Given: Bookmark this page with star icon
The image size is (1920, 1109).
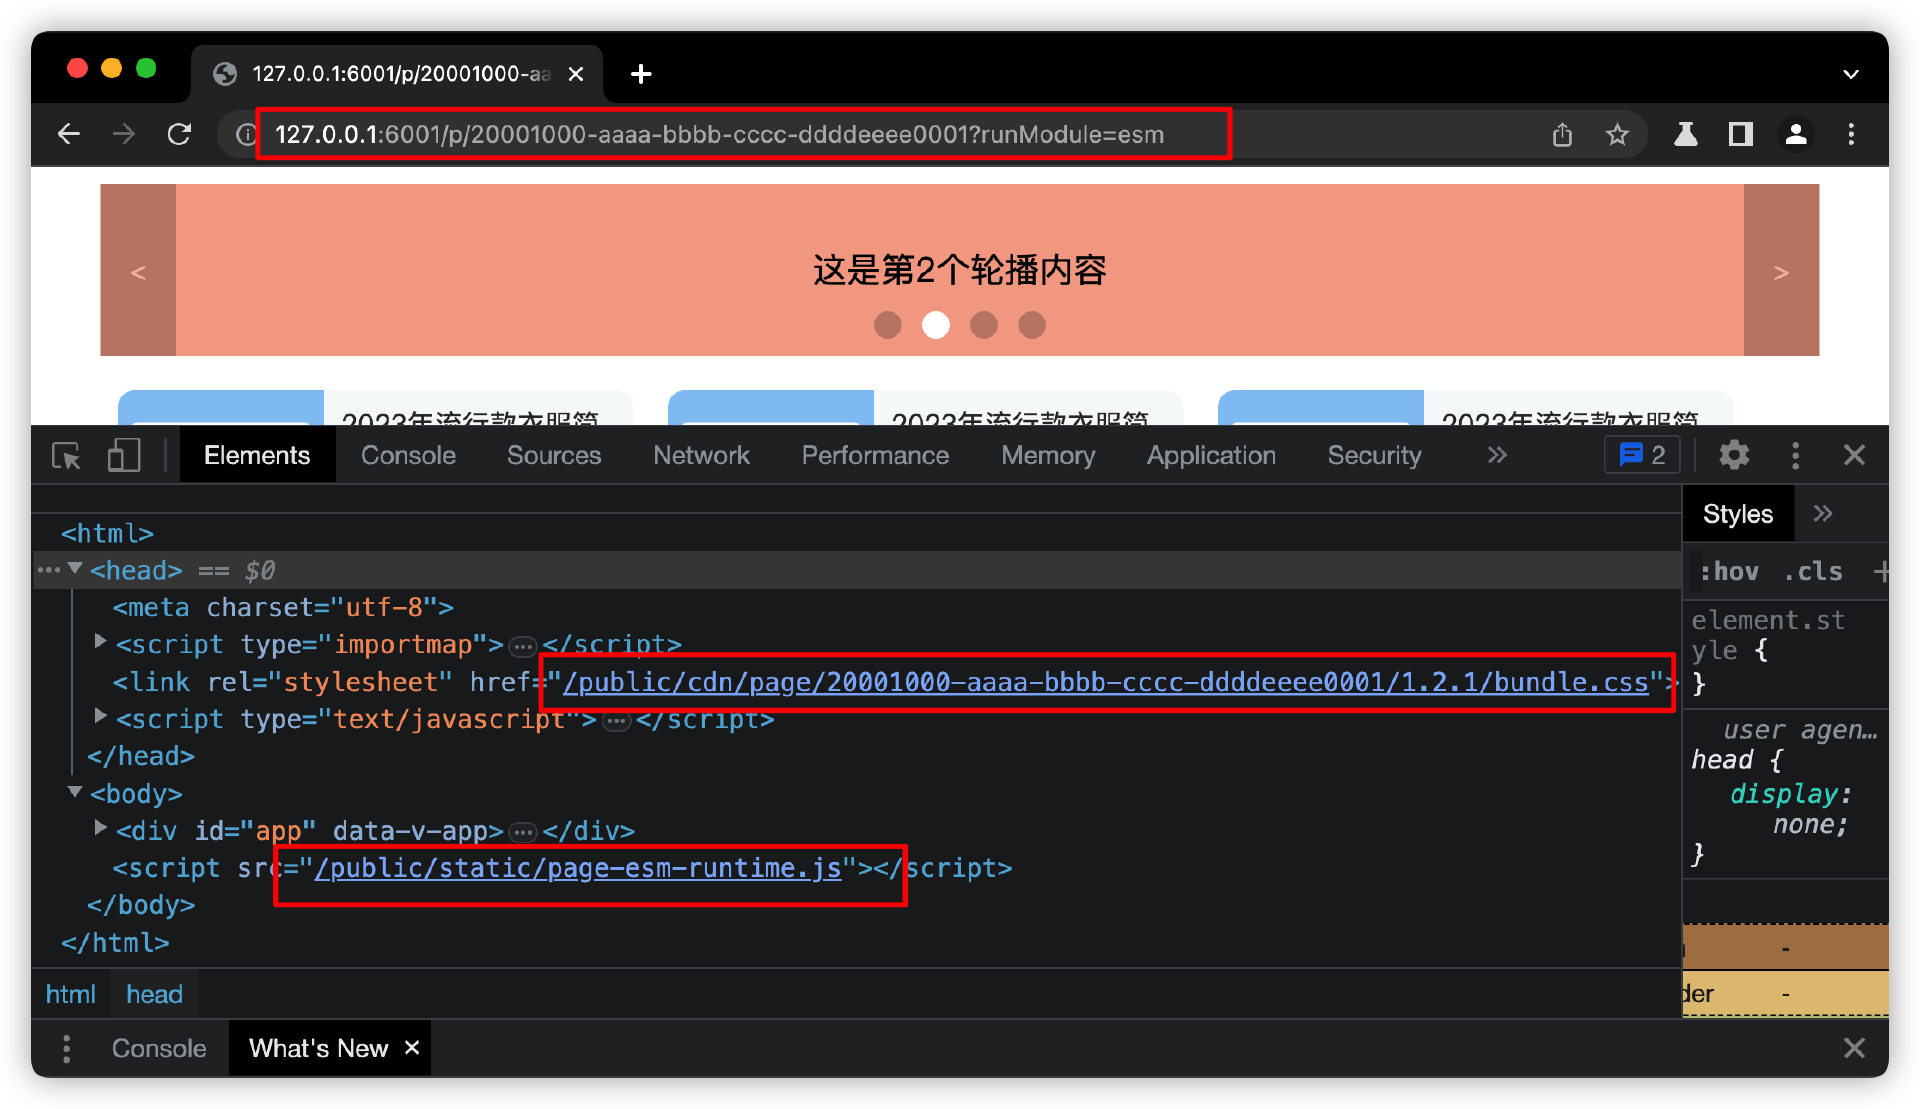Looking at the screenshot, I should pyautogui.click(x=1617, y=134).
